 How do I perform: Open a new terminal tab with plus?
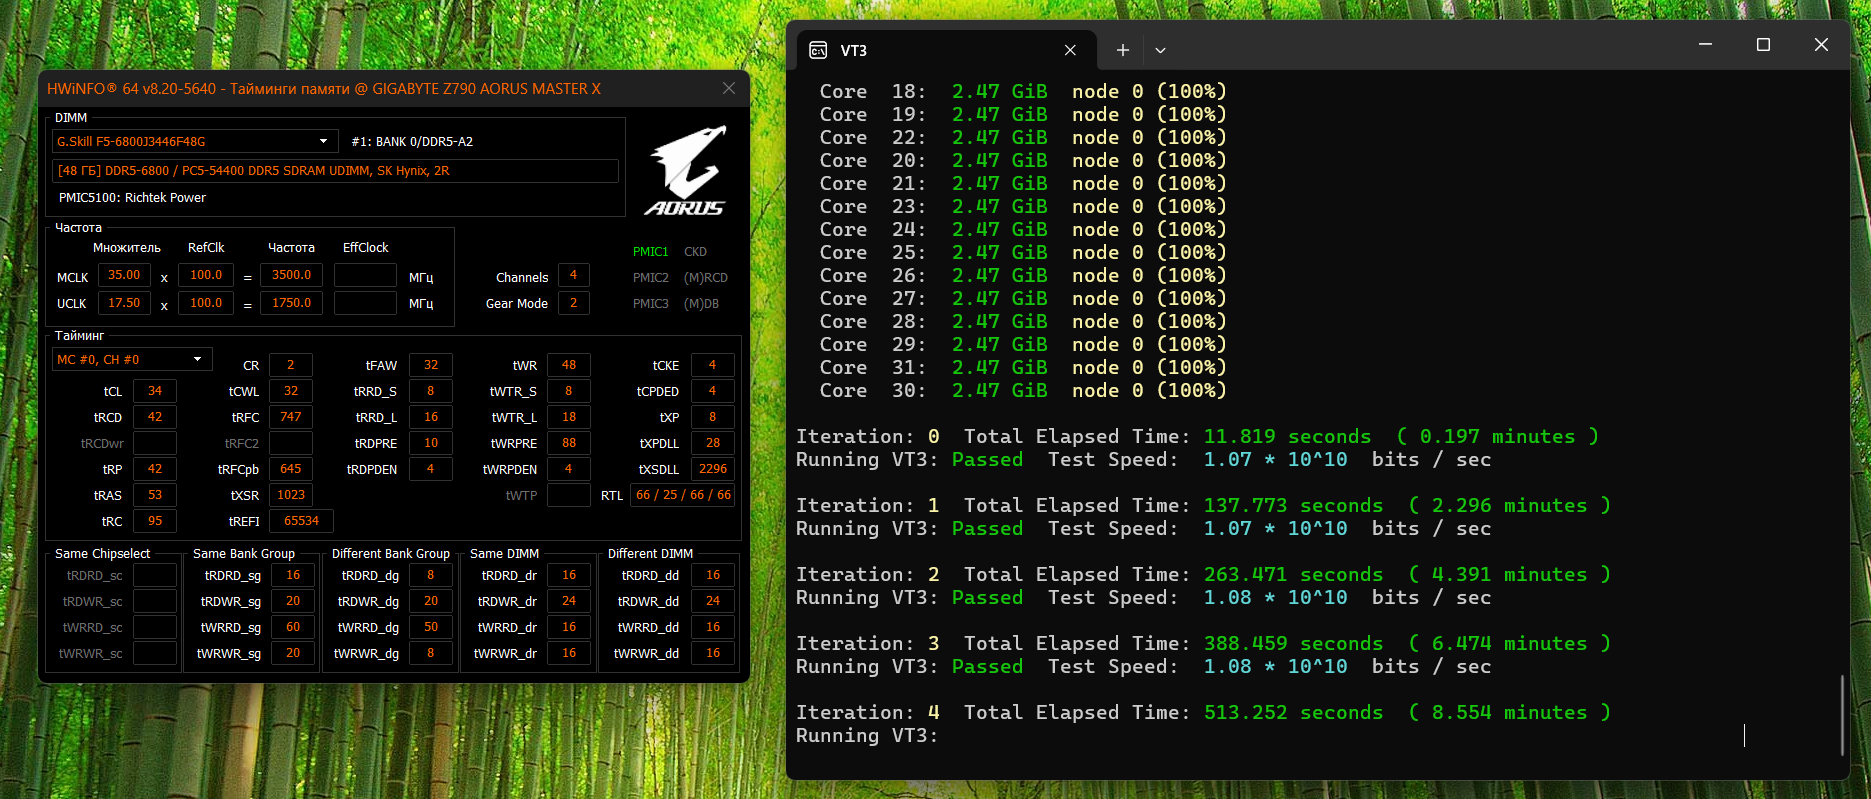tap(1123, 50)
